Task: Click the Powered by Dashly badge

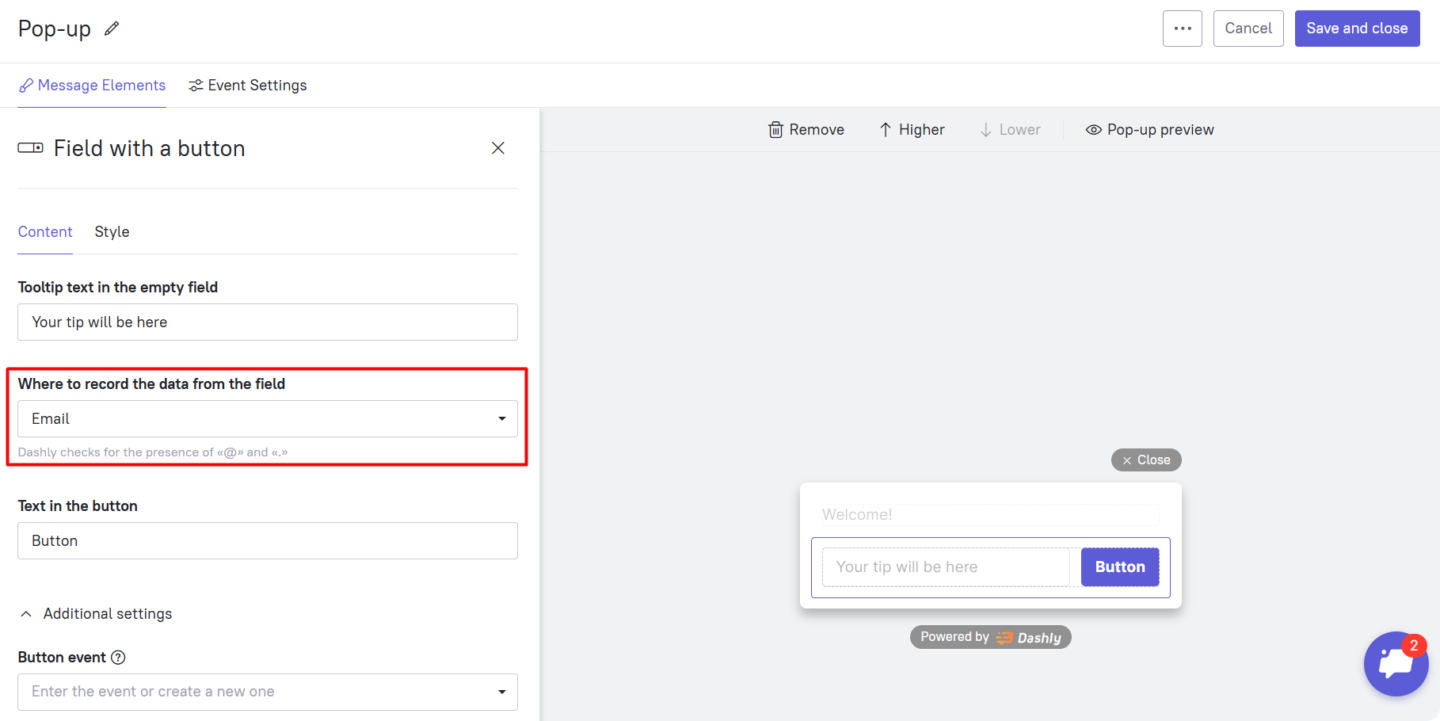Action: (990, 637)
